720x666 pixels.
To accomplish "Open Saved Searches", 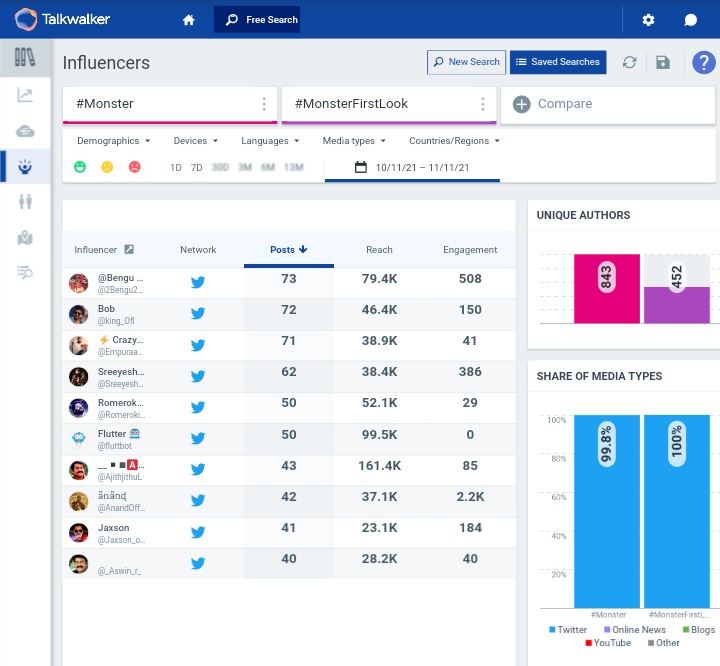I will pos(558,62).
